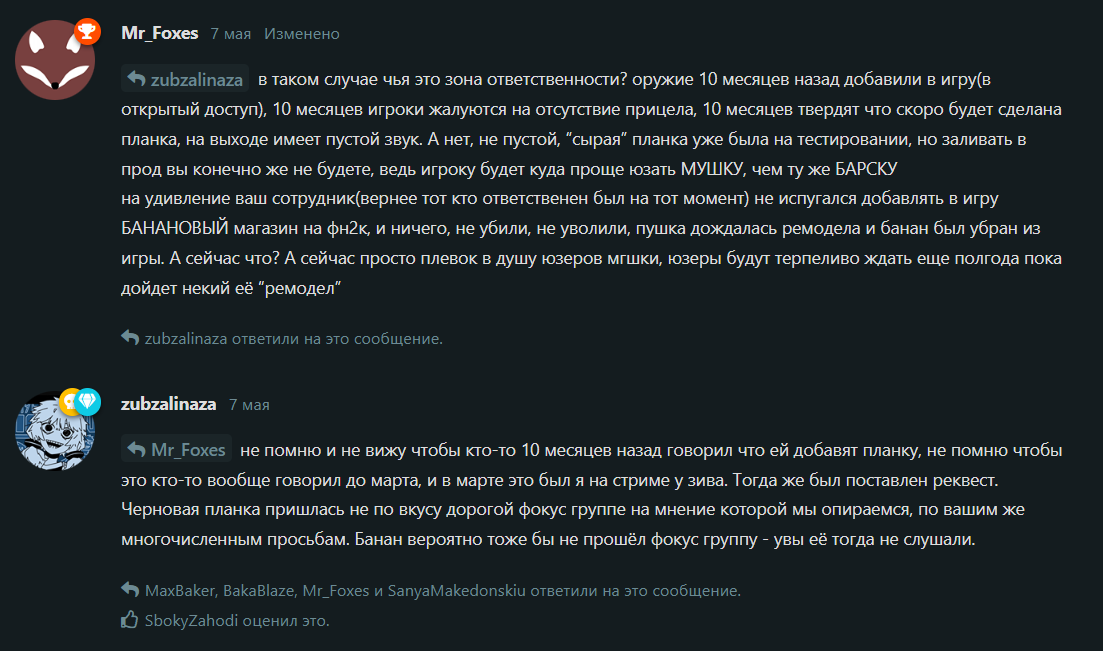Click reply arrow icon beside Mr_Foxes quote tag
Viewport: 1103px width, 651px height.
point(136,449)
